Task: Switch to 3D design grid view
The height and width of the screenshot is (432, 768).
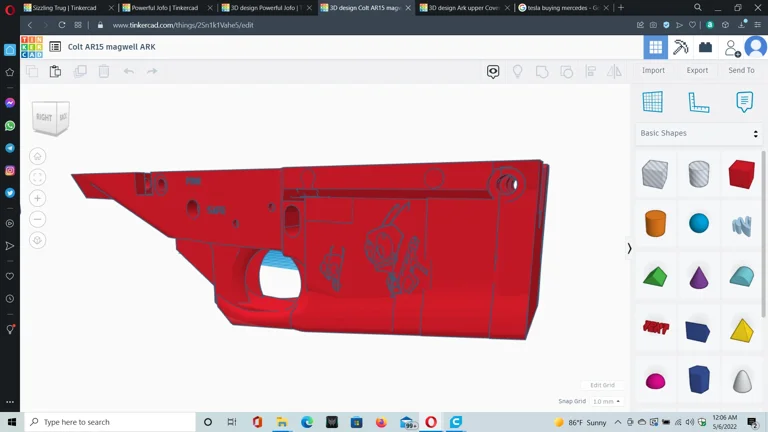Action: (x=655, y=47)
